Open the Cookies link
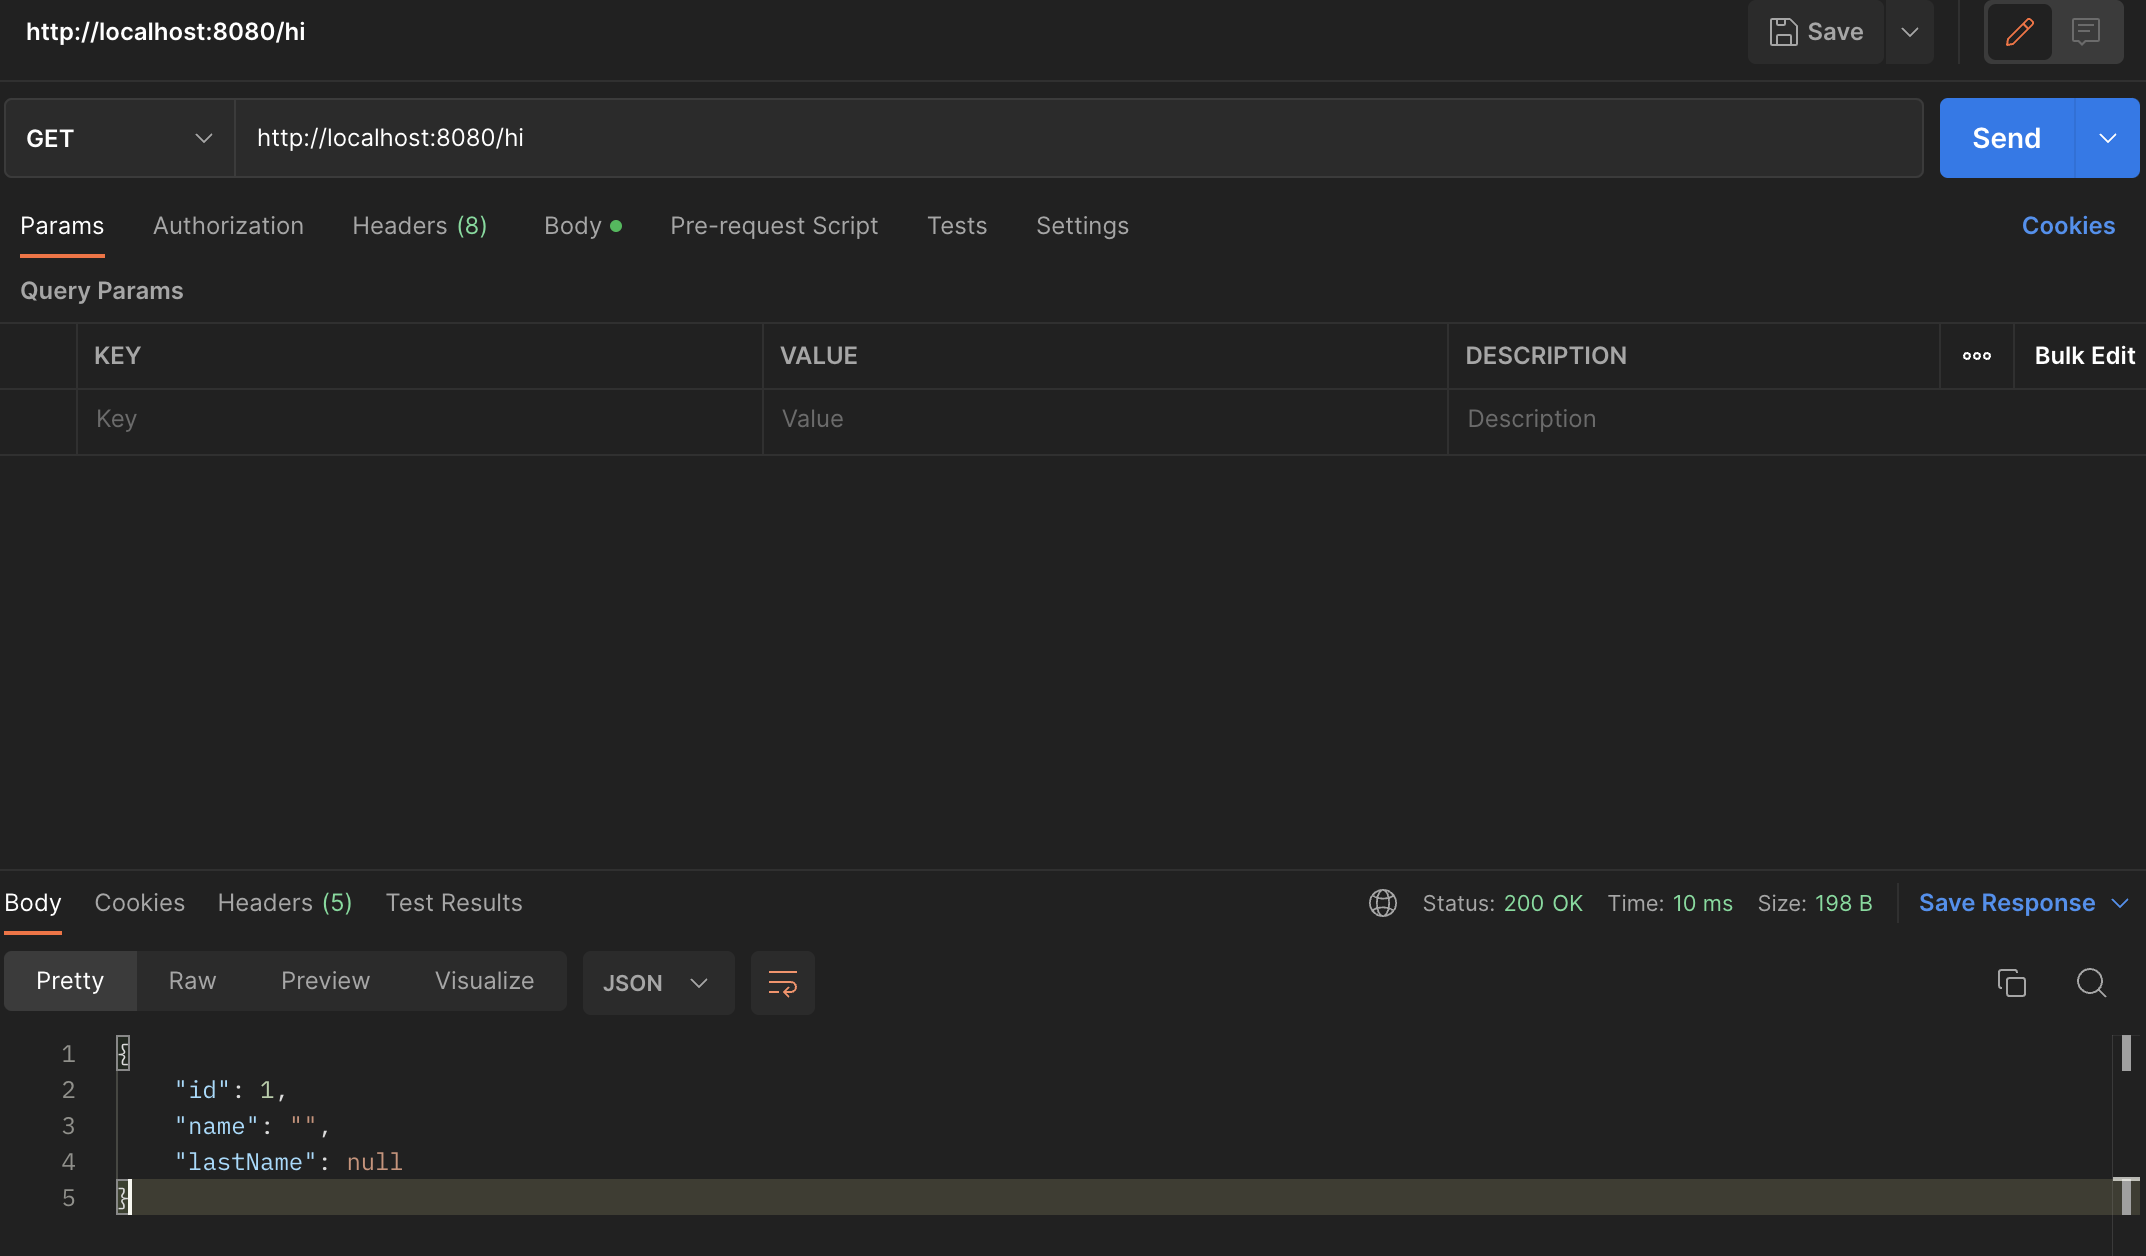The image size is (2146, 1256). click(2068, 226)
